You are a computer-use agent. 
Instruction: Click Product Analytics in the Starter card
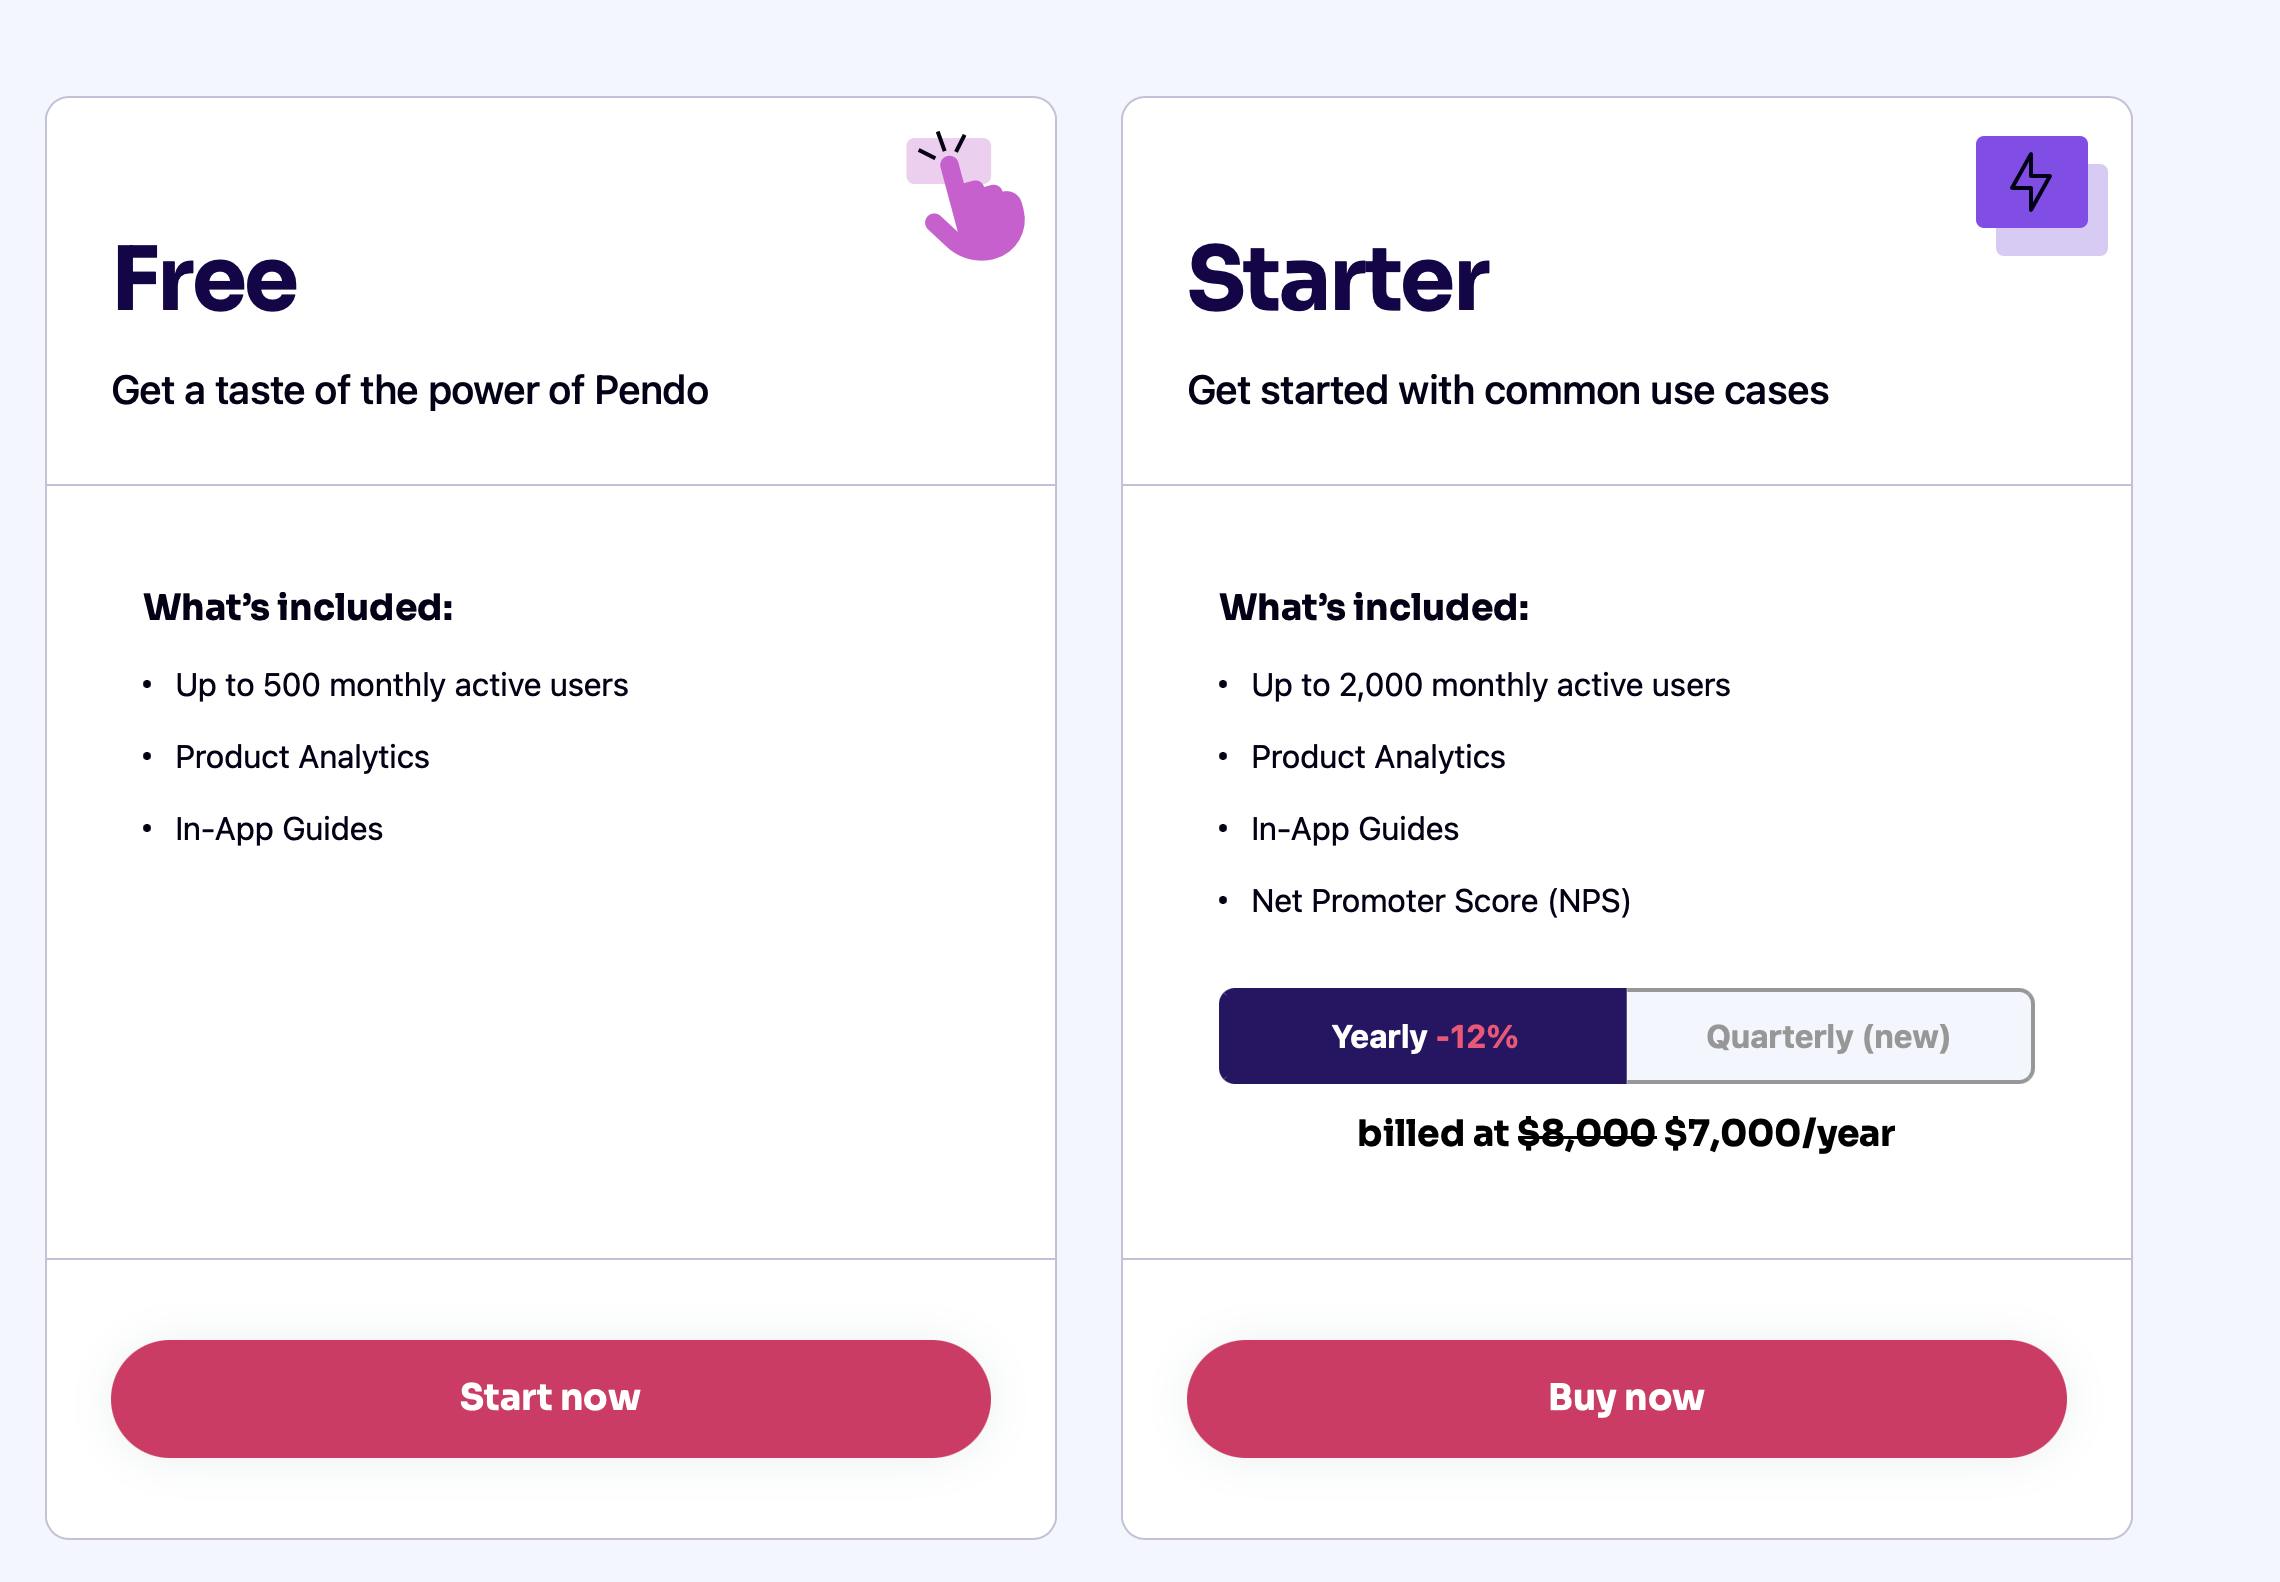[1378, 757]
